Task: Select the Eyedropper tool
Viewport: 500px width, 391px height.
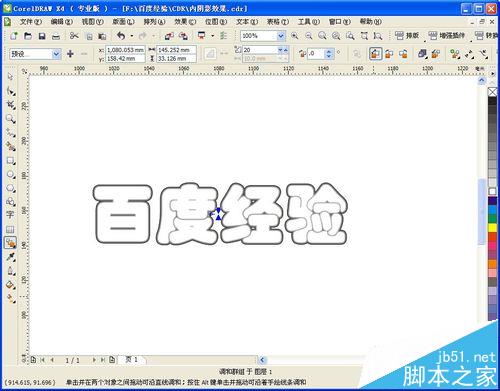Action: pyautogui.click(x=10, y=257)
